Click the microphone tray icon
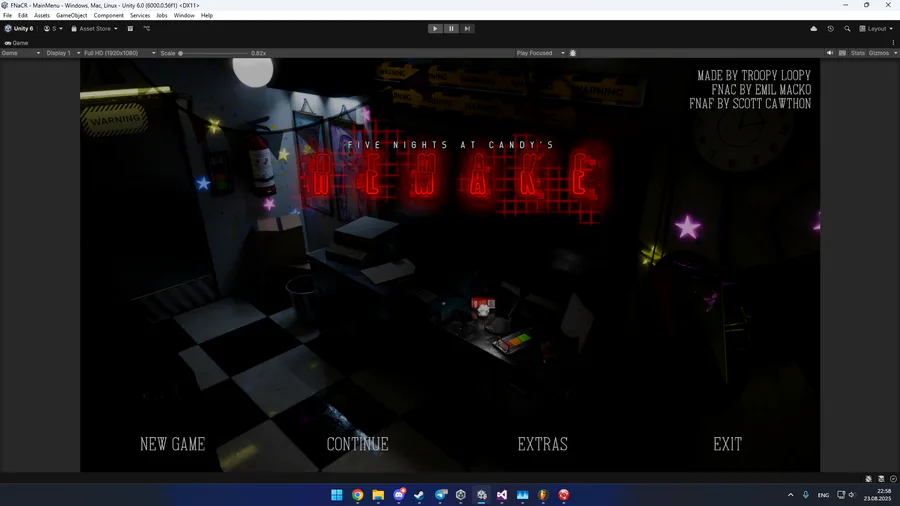The height and width of the screenshot is (506, 900). pos(805,495)
